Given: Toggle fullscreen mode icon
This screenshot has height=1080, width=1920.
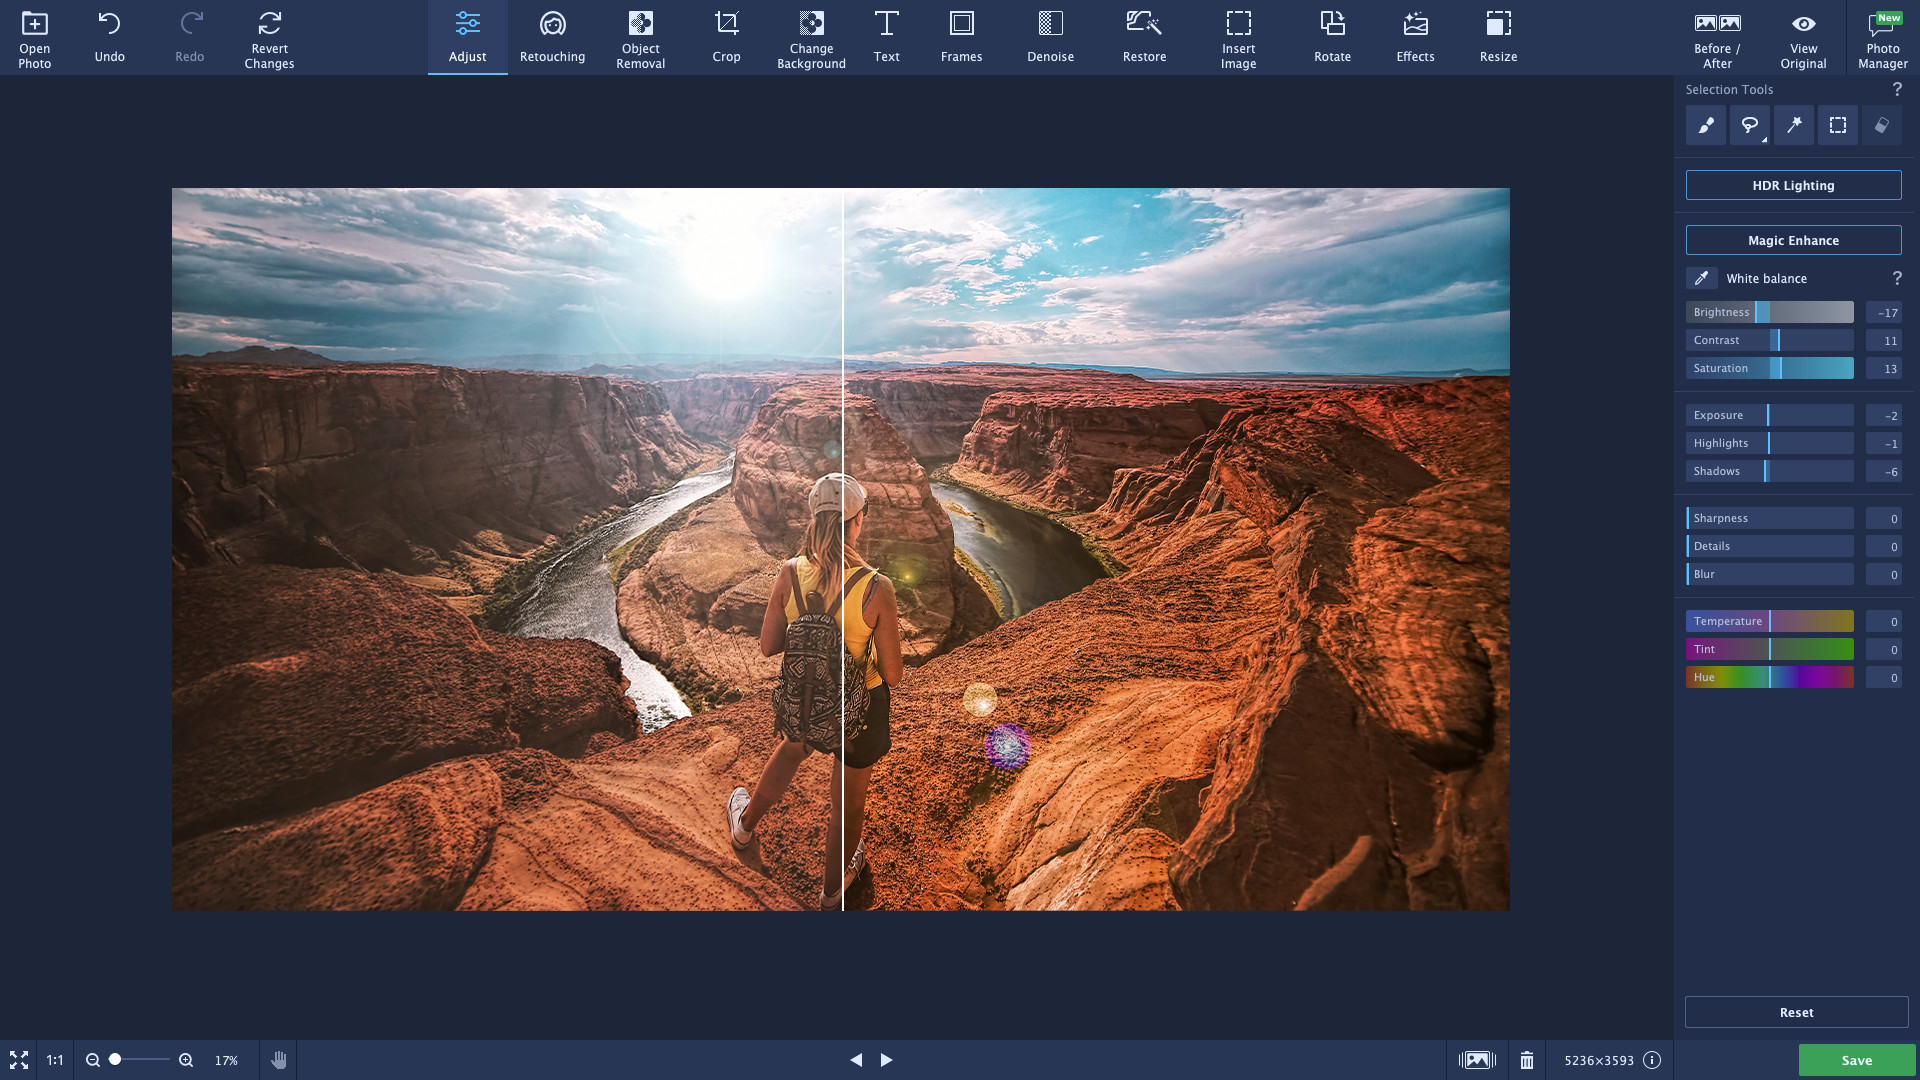Looking at the screenshot, I should (19, 1060).
